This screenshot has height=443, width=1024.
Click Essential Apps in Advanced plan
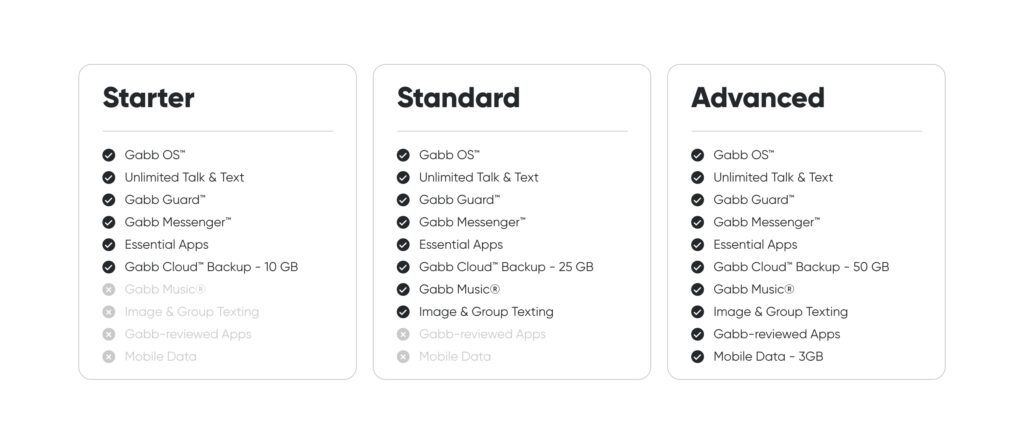click(x=755, y=244)
